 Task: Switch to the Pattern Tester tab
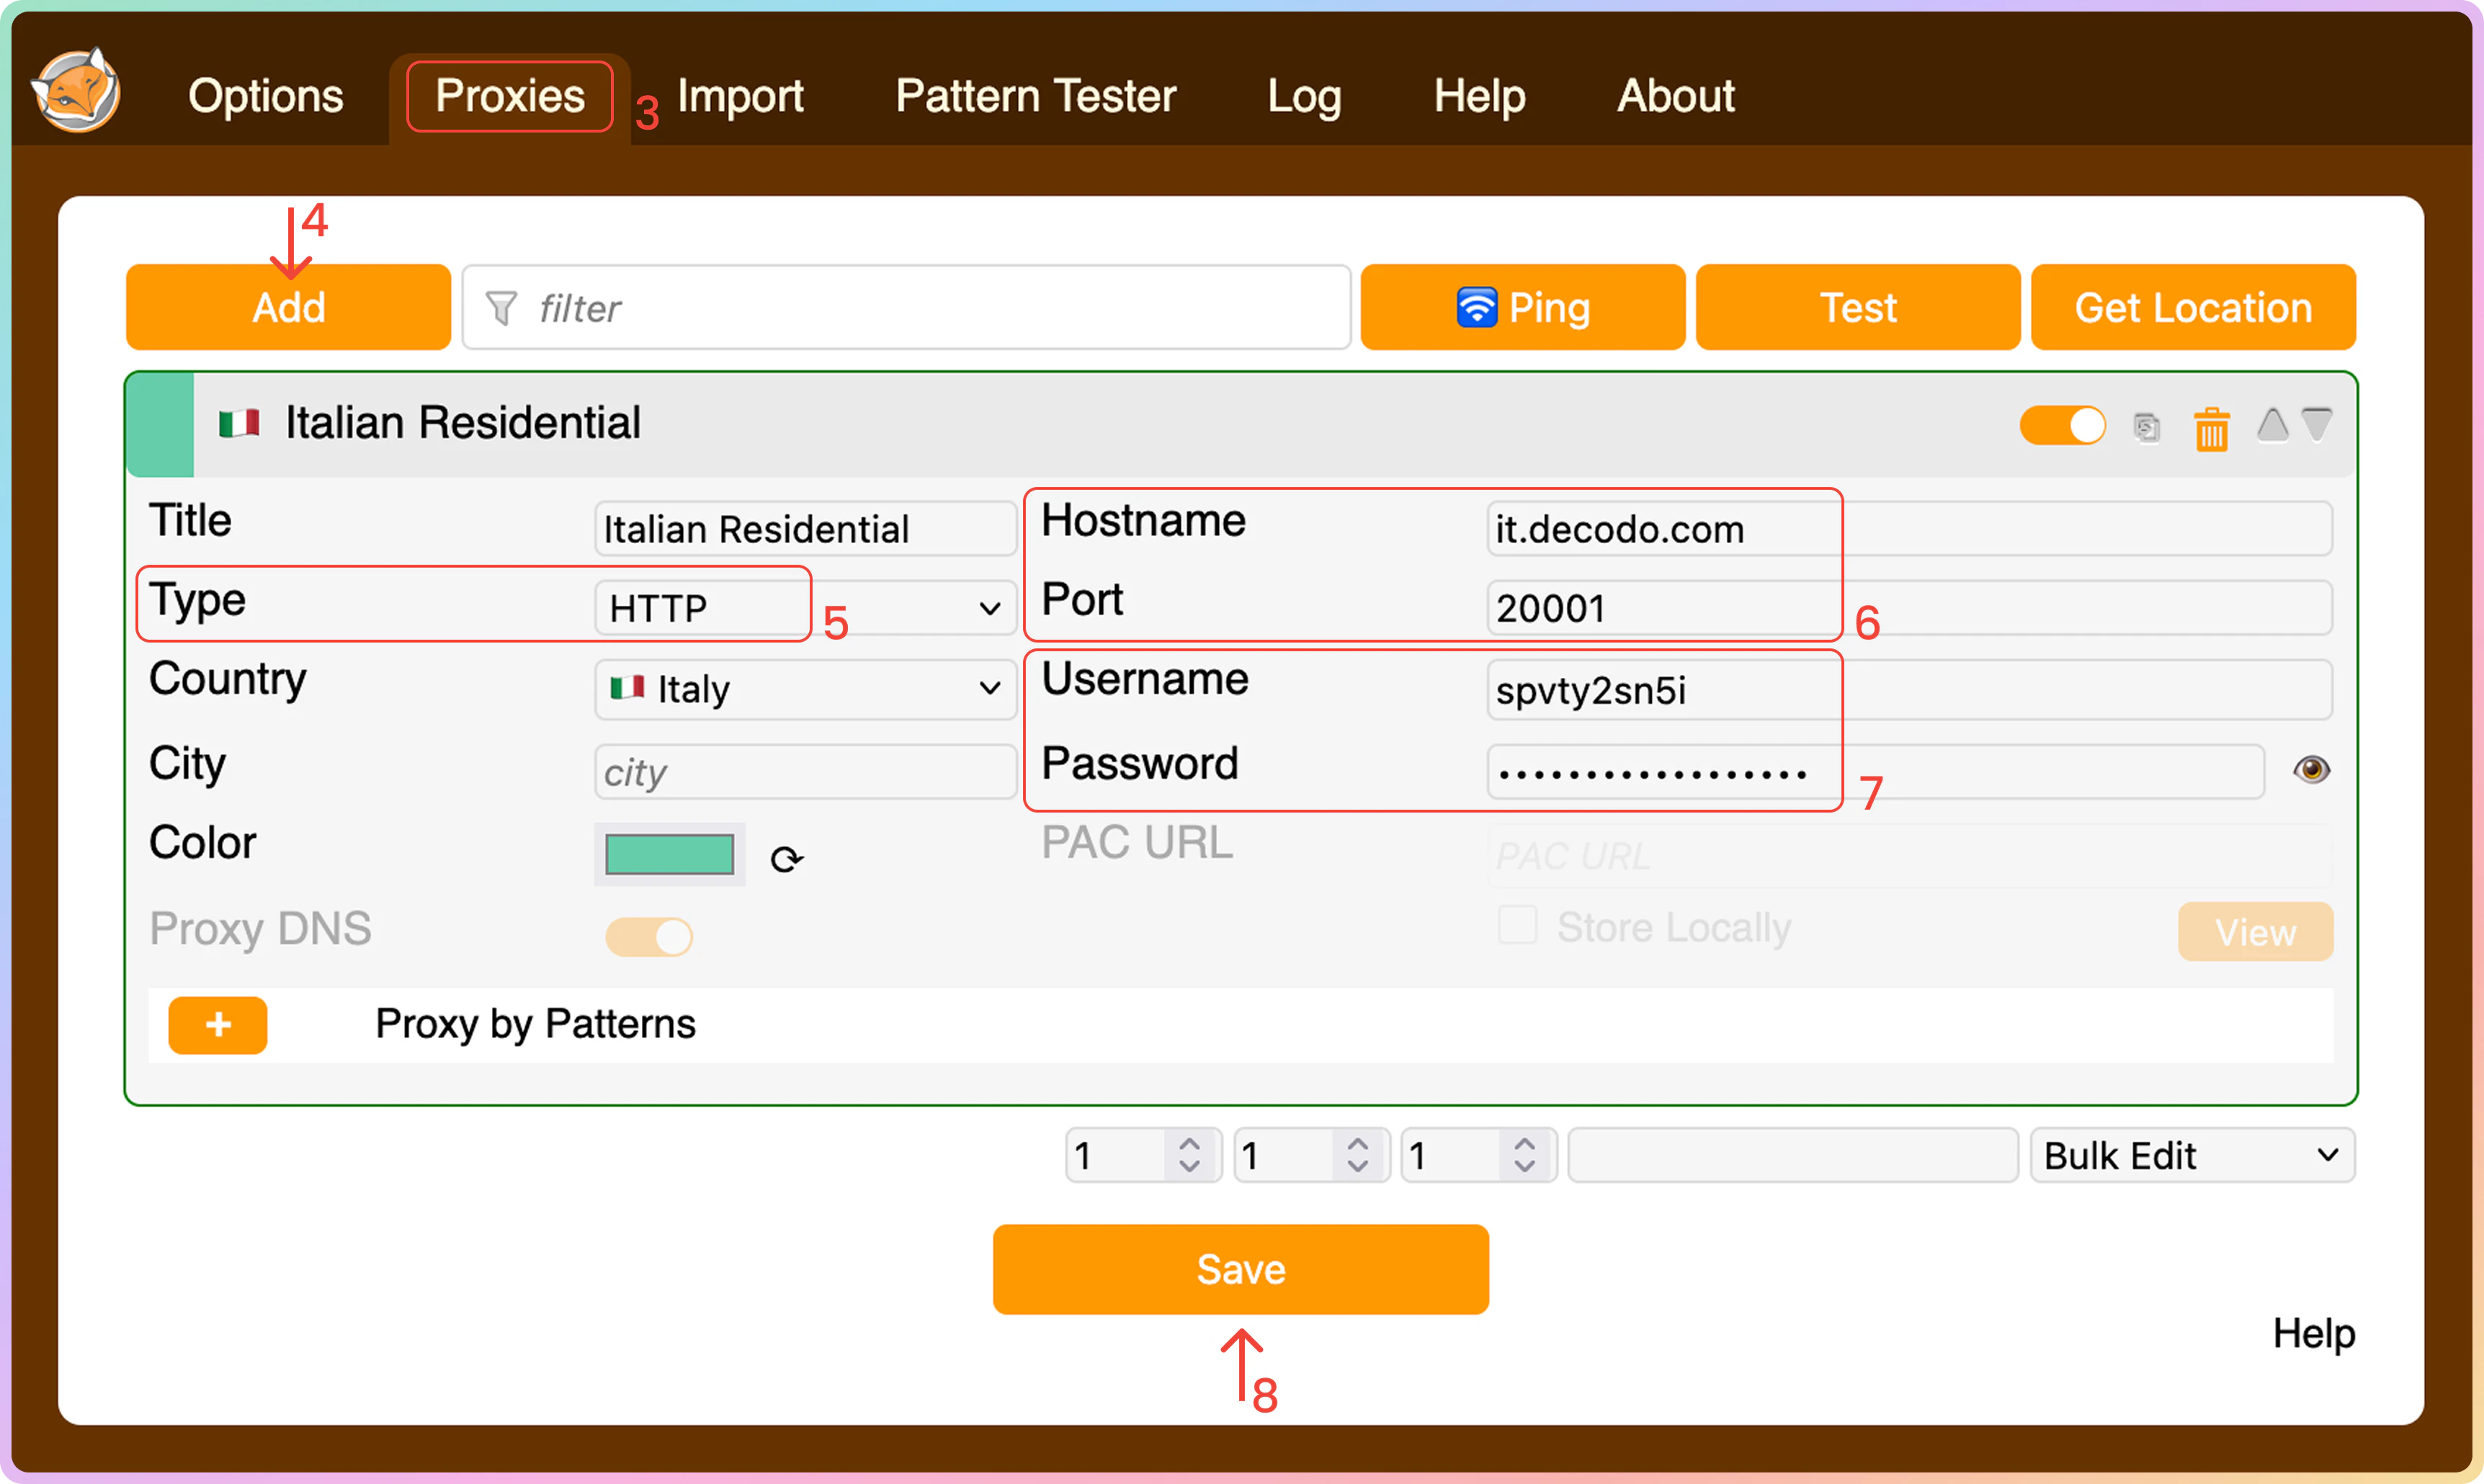click(x=1035, y=96)
